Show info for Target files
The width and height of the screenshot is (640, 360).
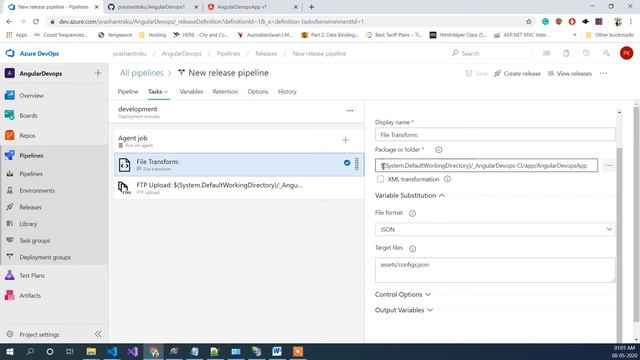coord(412,249)
